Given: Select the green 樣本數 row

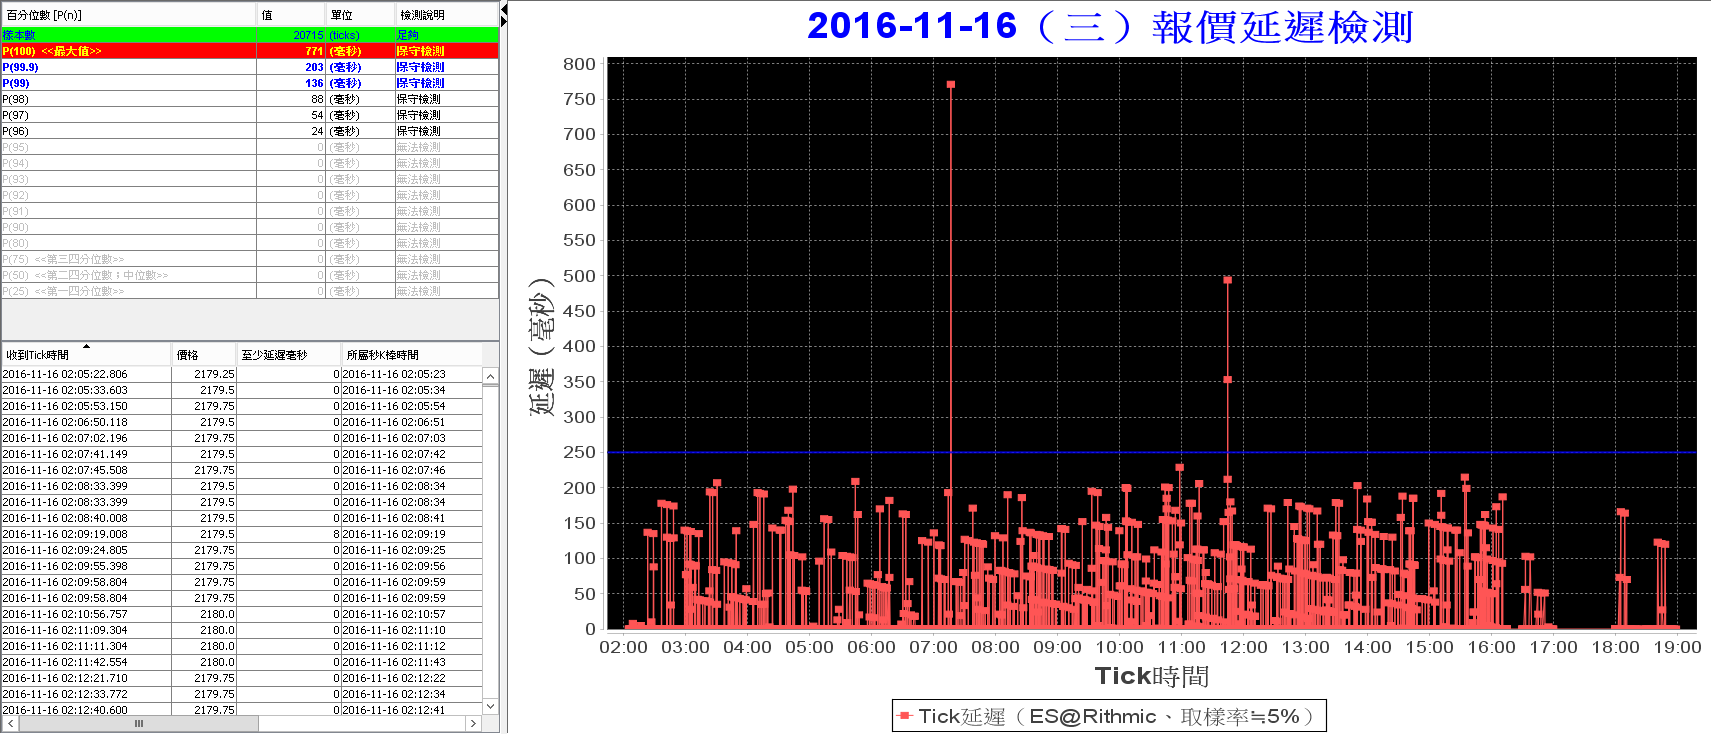Looking at the screenshot, I should pos(250,35).
